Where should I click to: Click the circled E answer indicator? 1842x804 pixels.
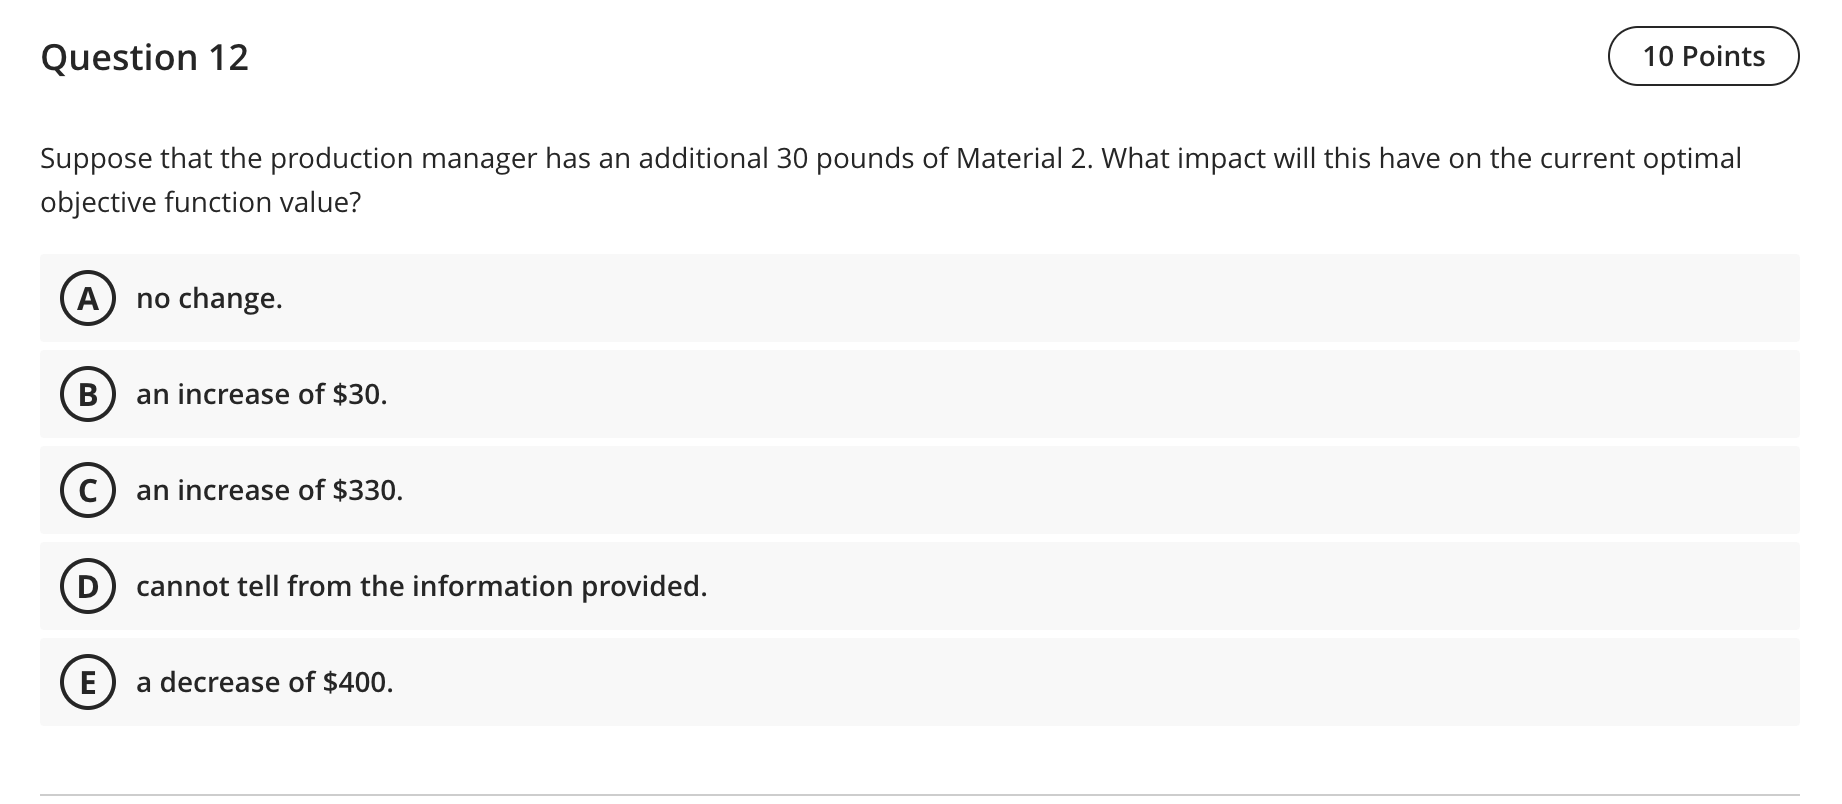(x=87, y=682)
